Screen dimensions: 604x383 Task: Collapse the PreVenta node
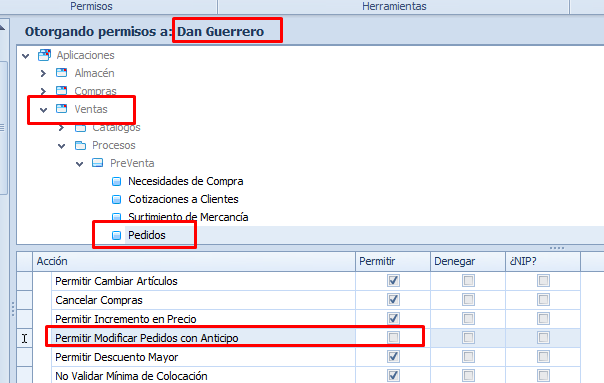80,164
